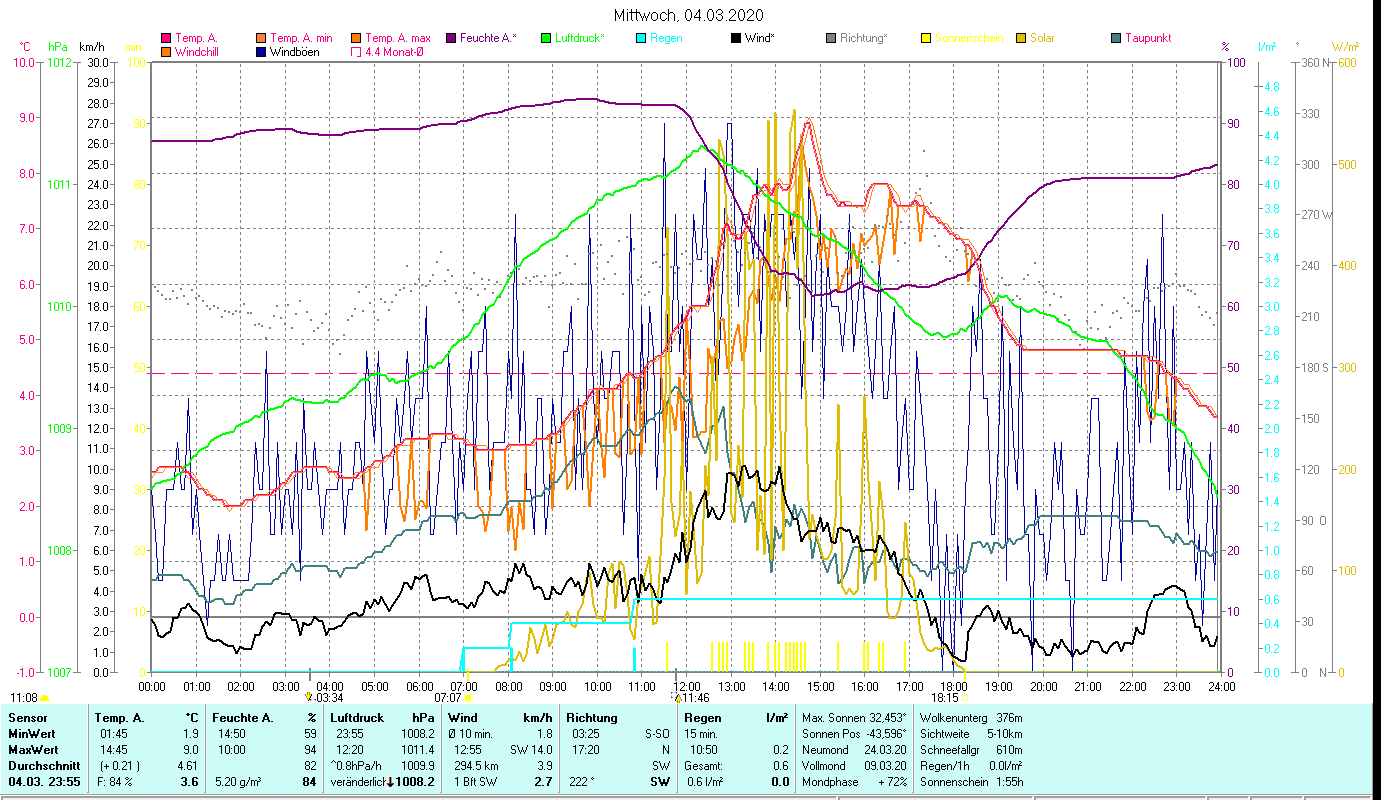Click the average temperature value 4.61
Image resolution: width=1381 pixels, height=800 pixels.
pos(186,766)
